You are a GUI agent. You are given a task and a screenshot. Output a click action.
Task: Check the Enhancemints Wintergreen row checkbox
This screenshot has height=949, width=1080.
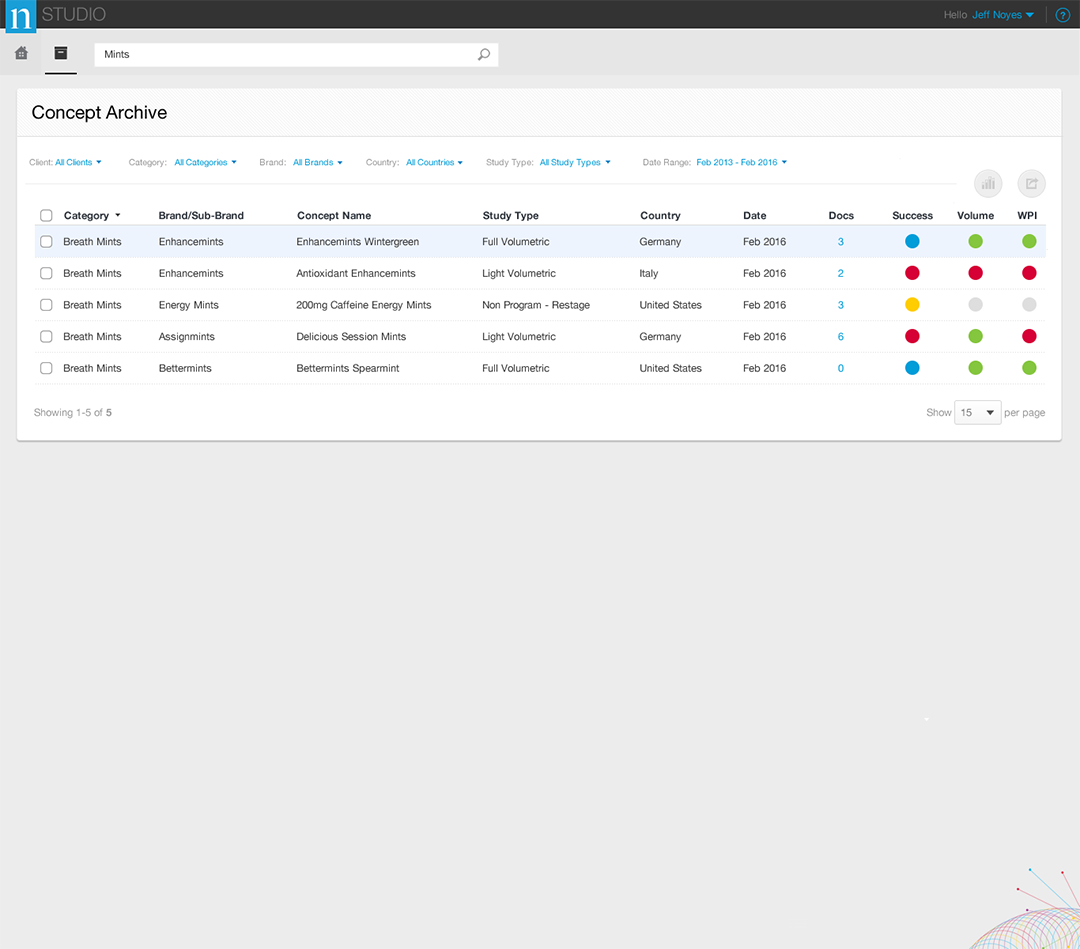pyautogui.click(x=46, y=242)
